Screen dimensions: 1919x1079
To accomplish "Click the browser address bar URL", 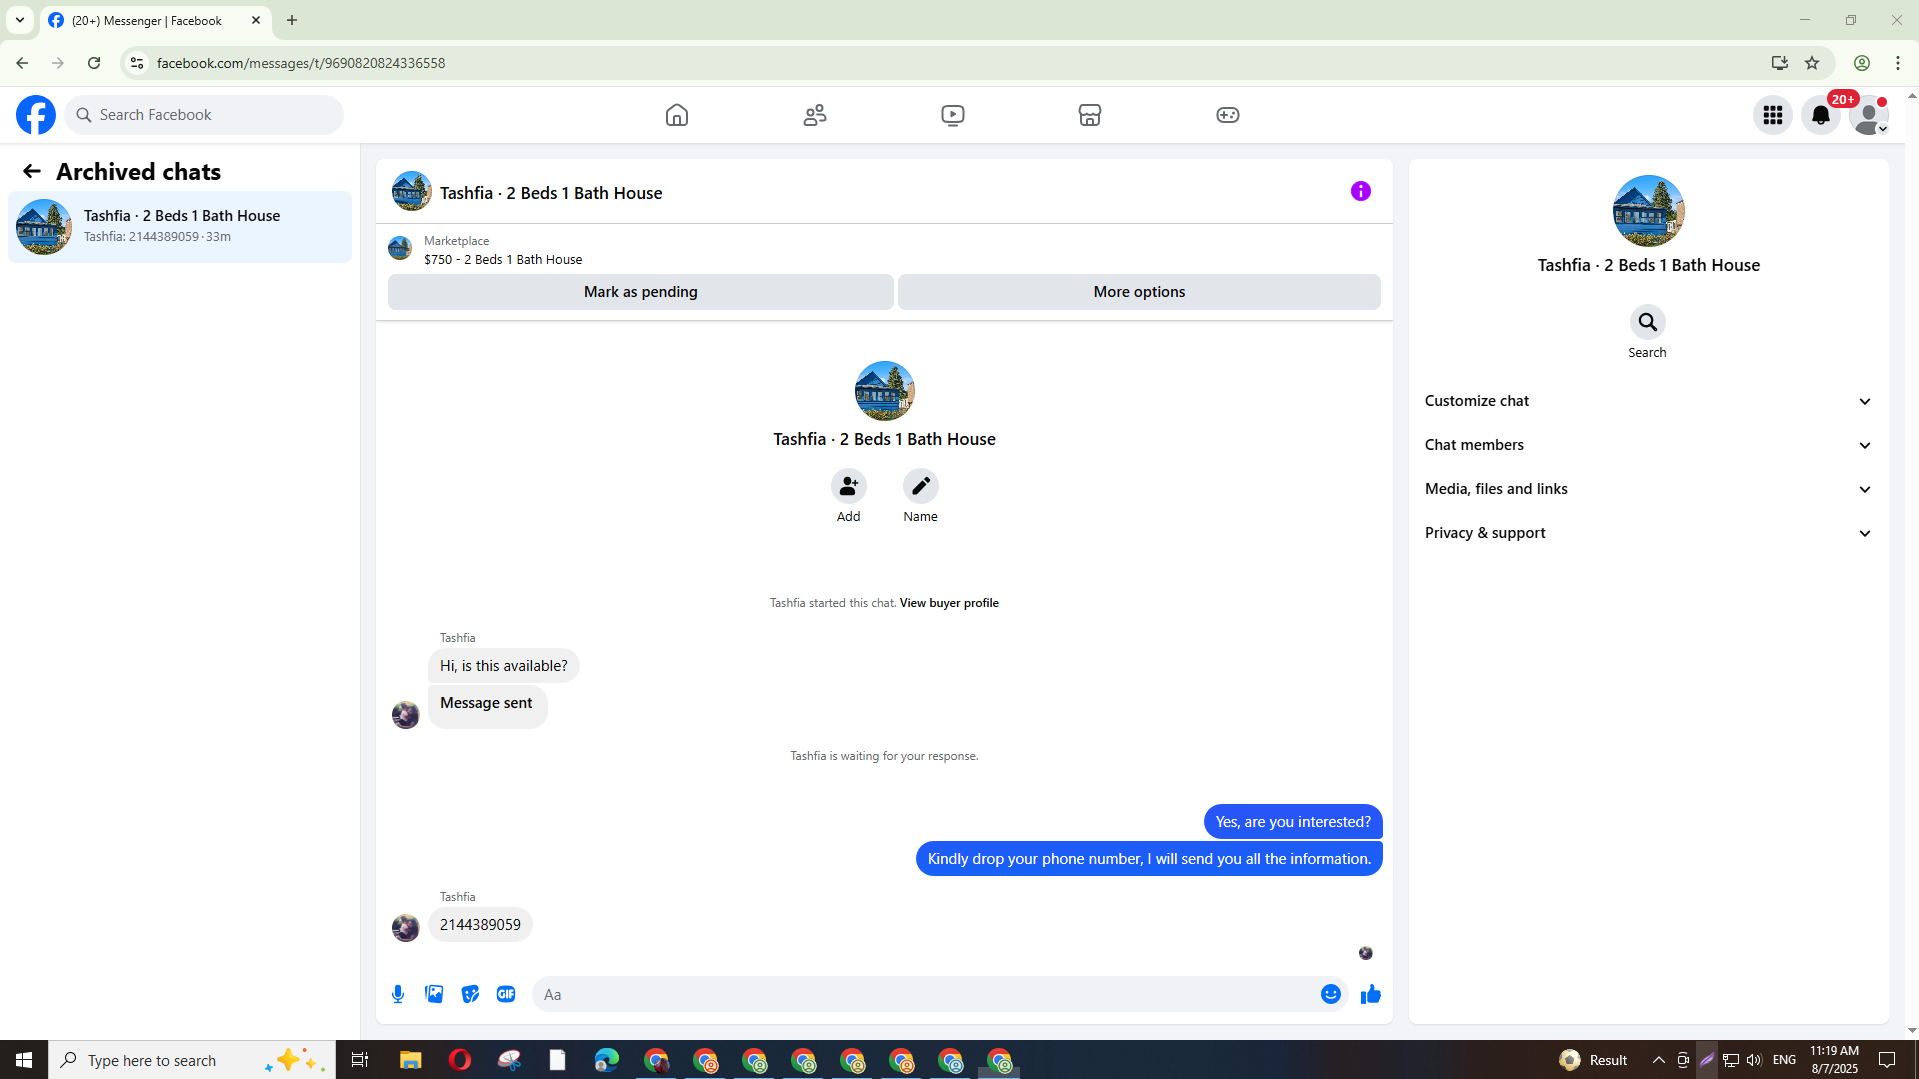I will pyautogui.click(x=301, y=63).
